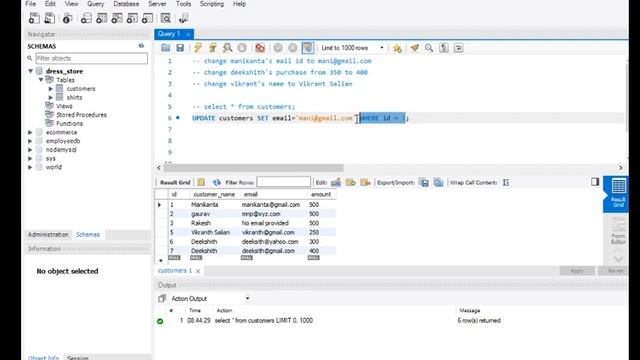Select the Query 1 tab
This screenshot has width=640, height=360.
click(169, 34)
